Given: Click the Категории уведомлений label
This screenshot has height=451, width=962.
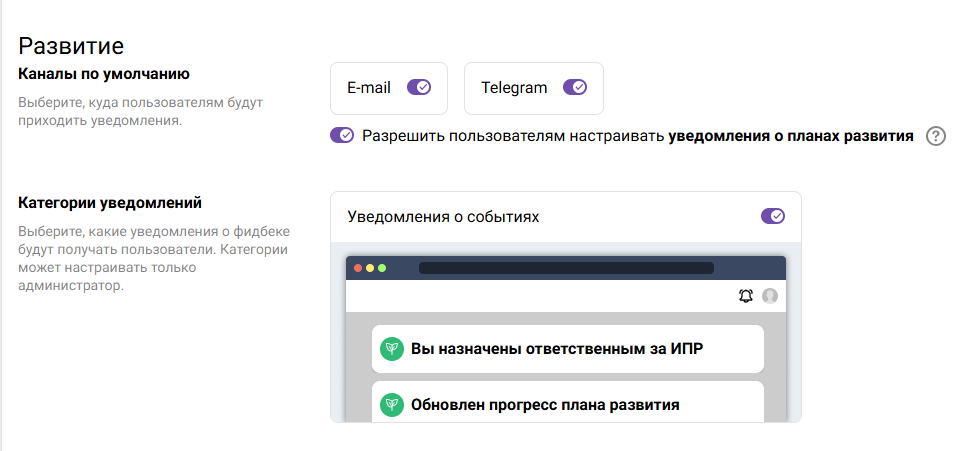Looking at the screenshot, I should tap(110, 203).
